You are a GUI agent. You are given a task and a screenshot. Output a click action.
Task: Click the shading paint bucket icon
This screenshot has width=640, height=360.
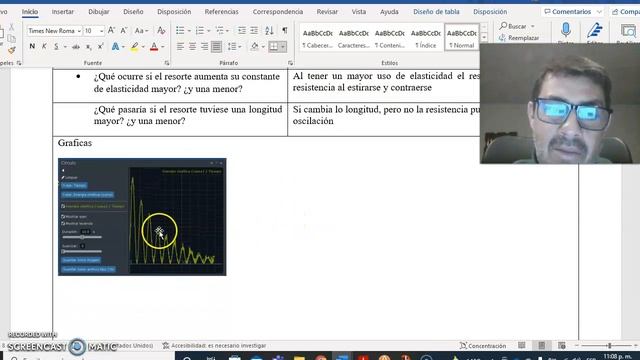coord(255,47)
